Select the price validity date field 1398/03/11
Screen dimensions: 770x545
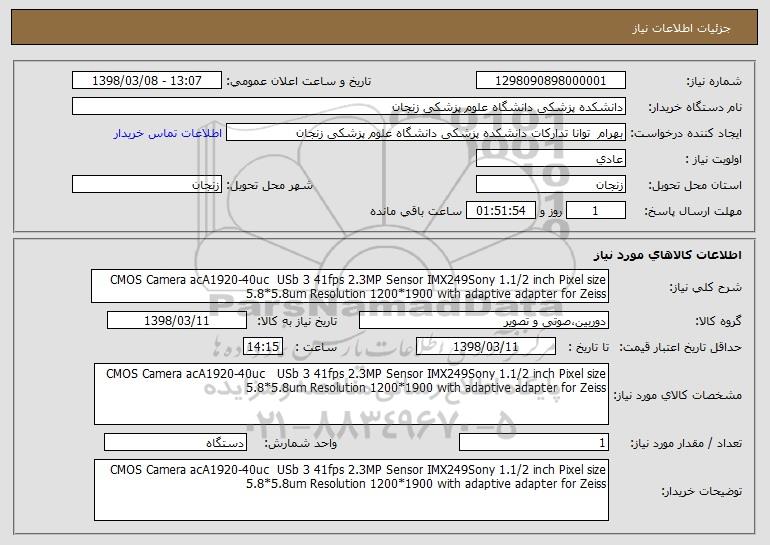point(486,347)
